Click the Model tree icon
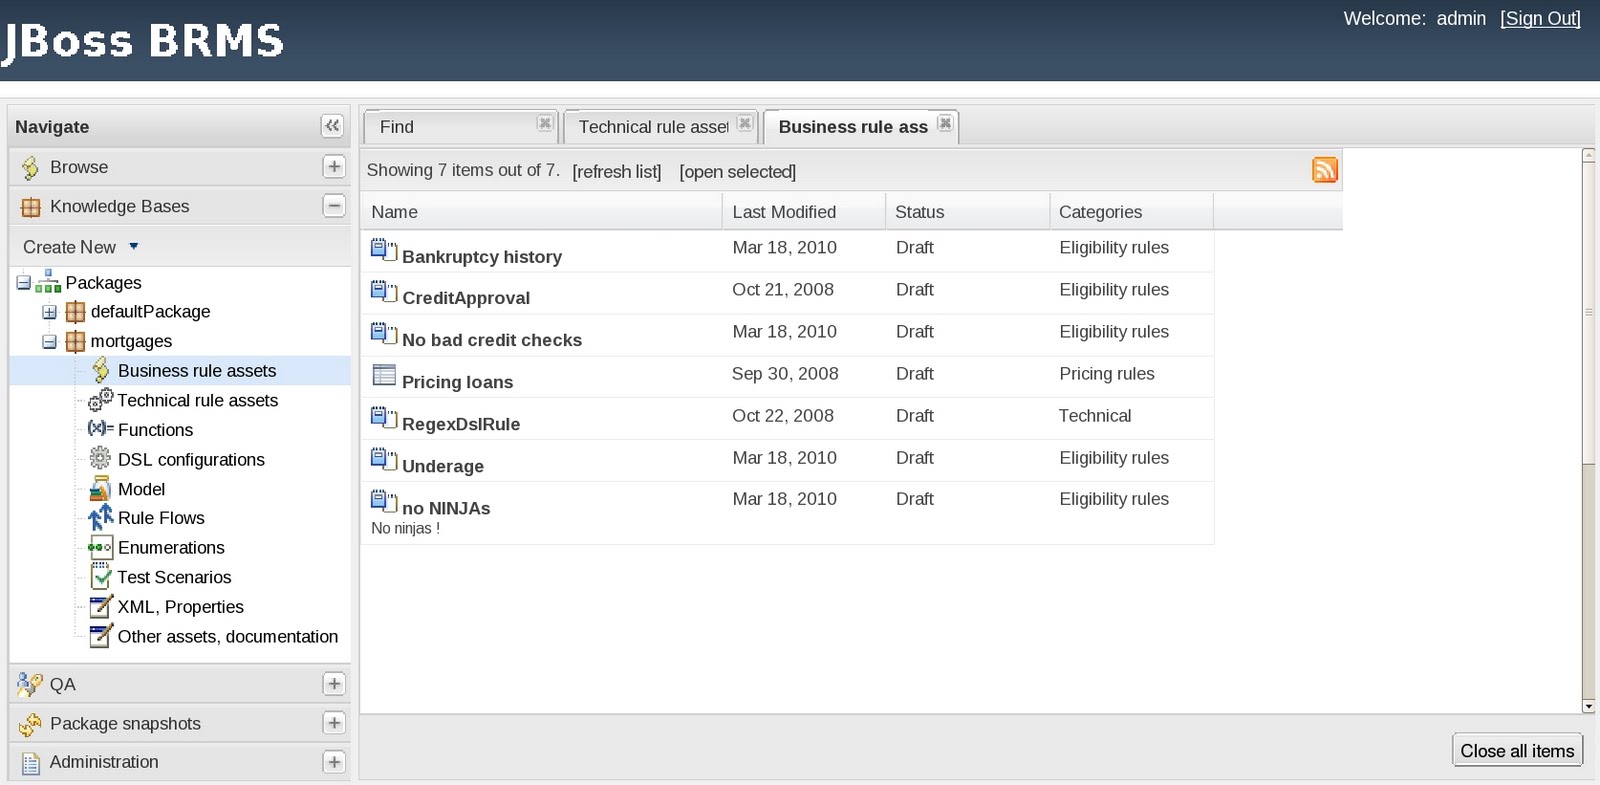The height and width of the screenshot is (785, 1600). (x=100, y=488)
